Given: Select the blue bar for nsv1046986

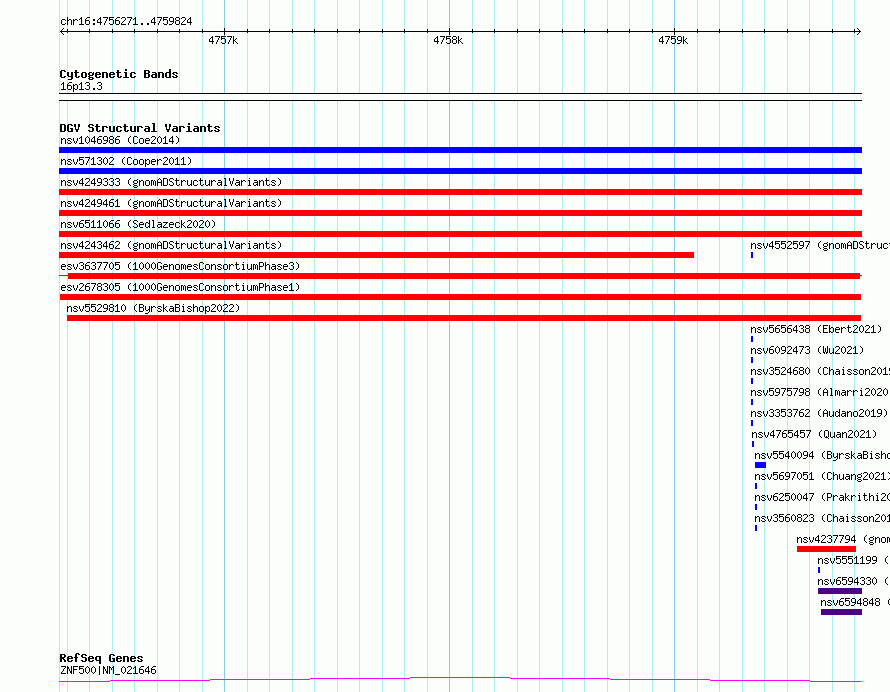Looking at the screenshot, I should point(460,150).
